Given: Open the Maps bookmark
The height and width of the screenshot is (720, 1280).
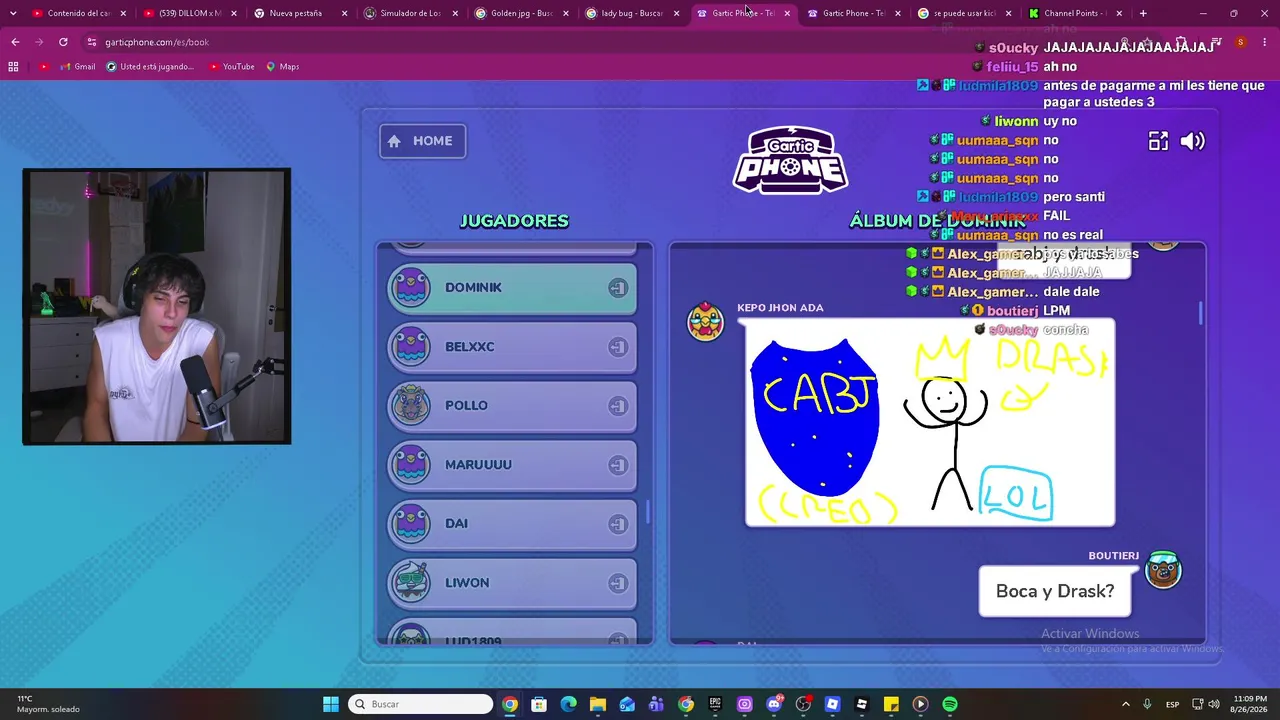Looking at the screenshot, I should point(283,67).
